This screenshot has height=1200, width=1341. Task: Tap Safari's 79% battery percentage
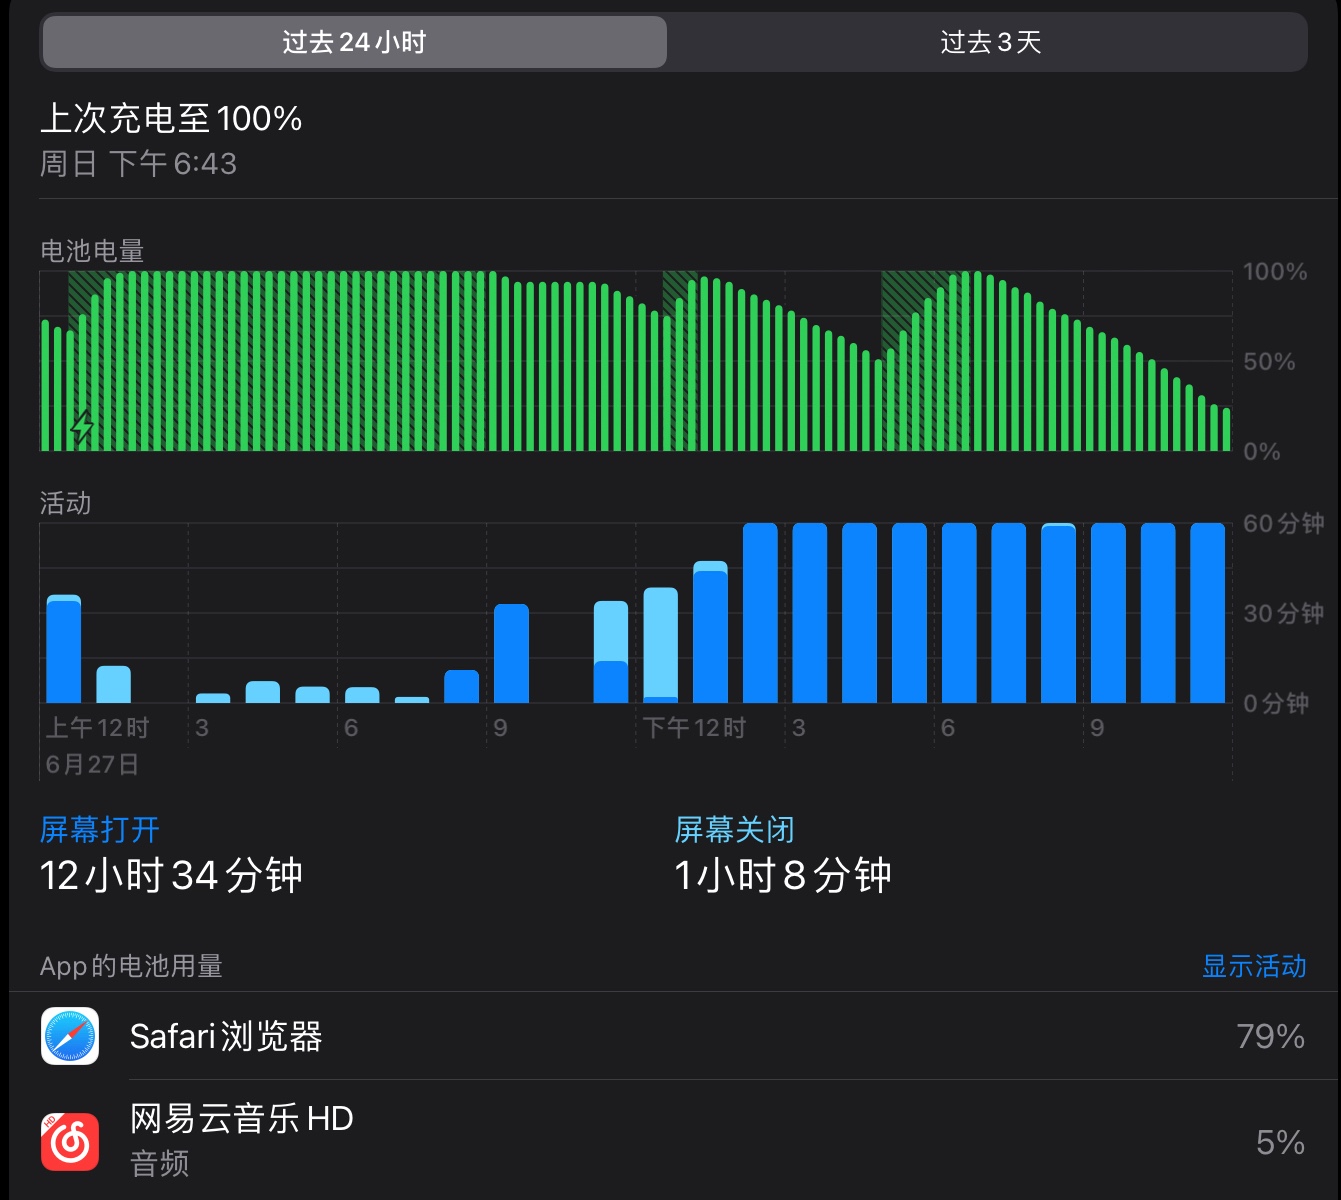coord(1269,1036)
